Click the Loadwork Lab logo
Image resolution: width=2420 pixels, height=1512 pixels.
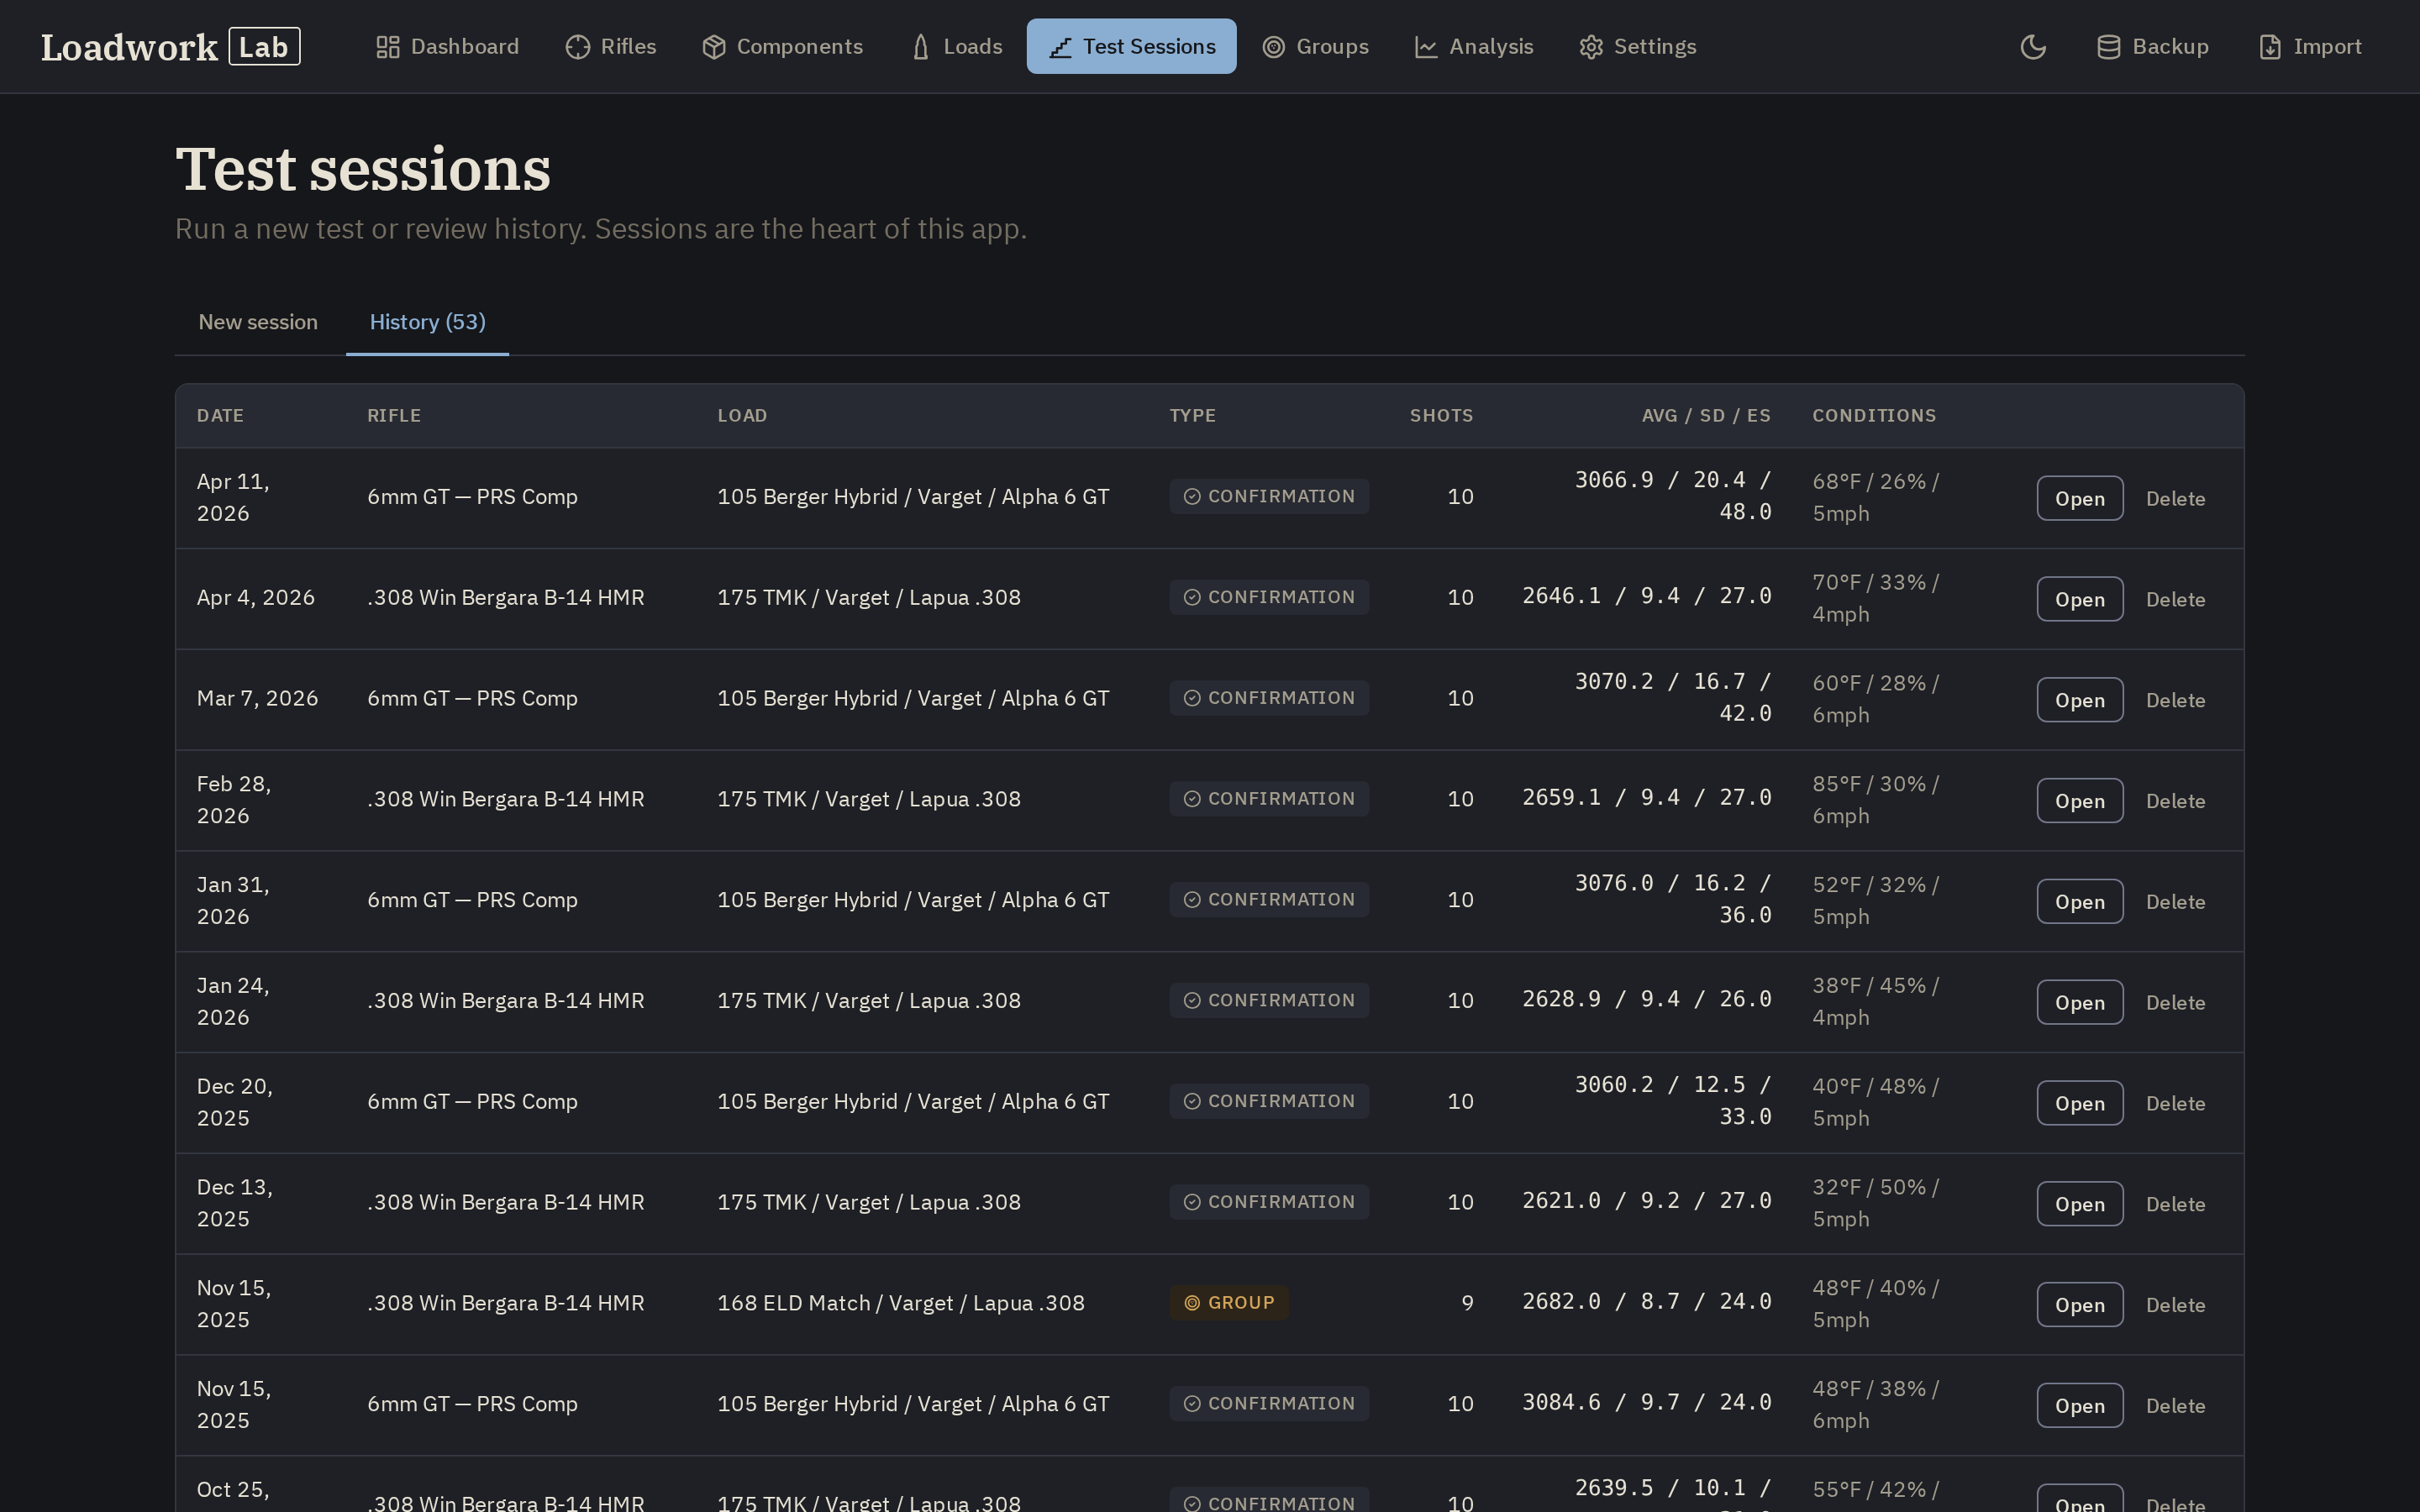pyautogui.click(x=170, y=47)
